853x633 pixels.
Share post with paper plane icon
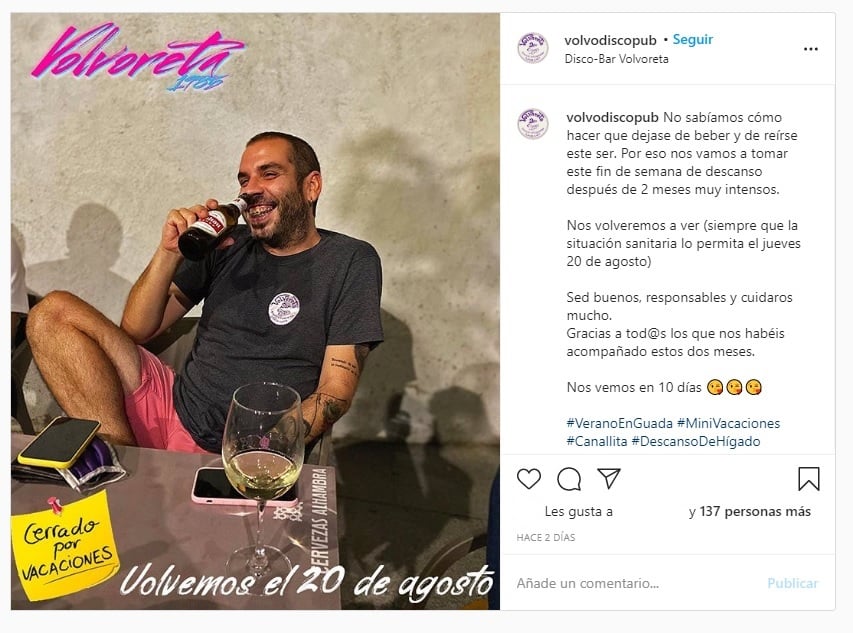[609, 478]
